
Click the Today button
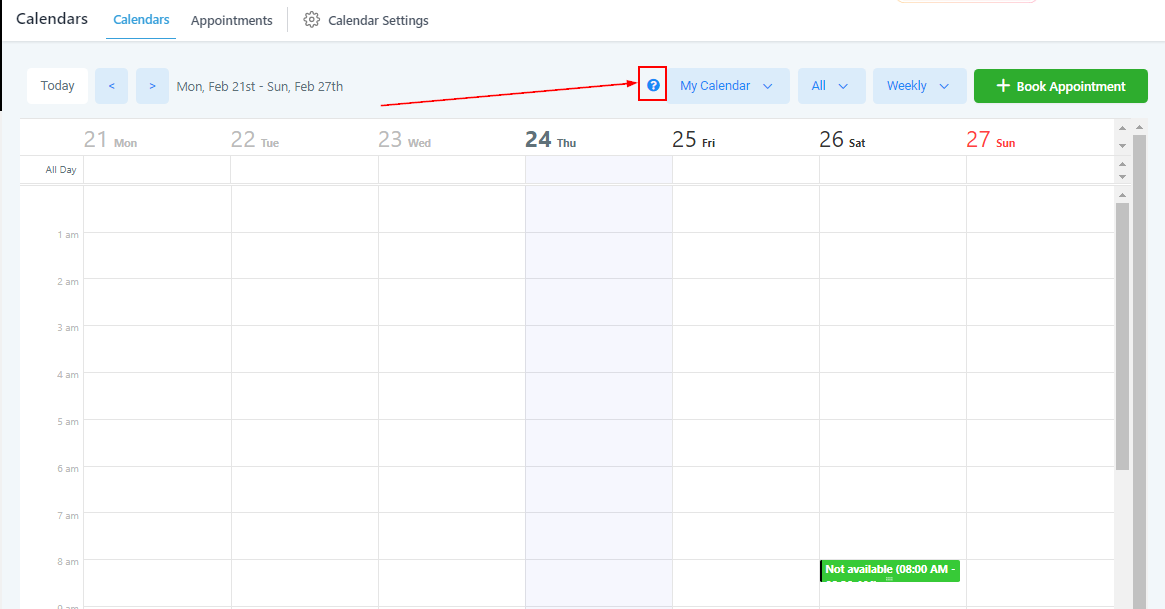[x=58, y=86]
